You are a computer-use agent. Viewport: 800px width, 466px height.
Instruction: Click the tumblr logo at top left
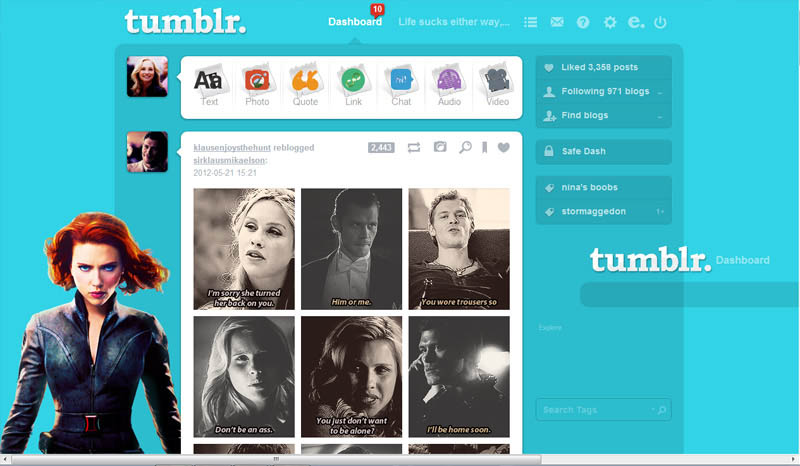tap(185, 22)
